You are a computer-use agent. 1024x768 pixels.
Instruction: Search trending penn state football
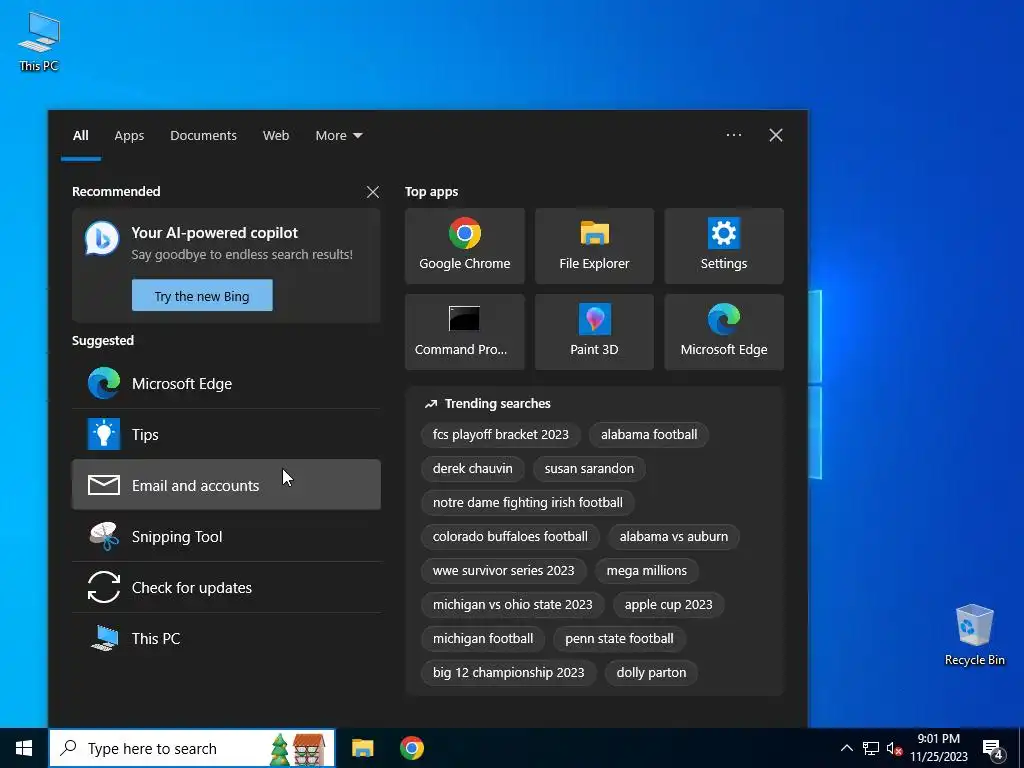(619, 638)
